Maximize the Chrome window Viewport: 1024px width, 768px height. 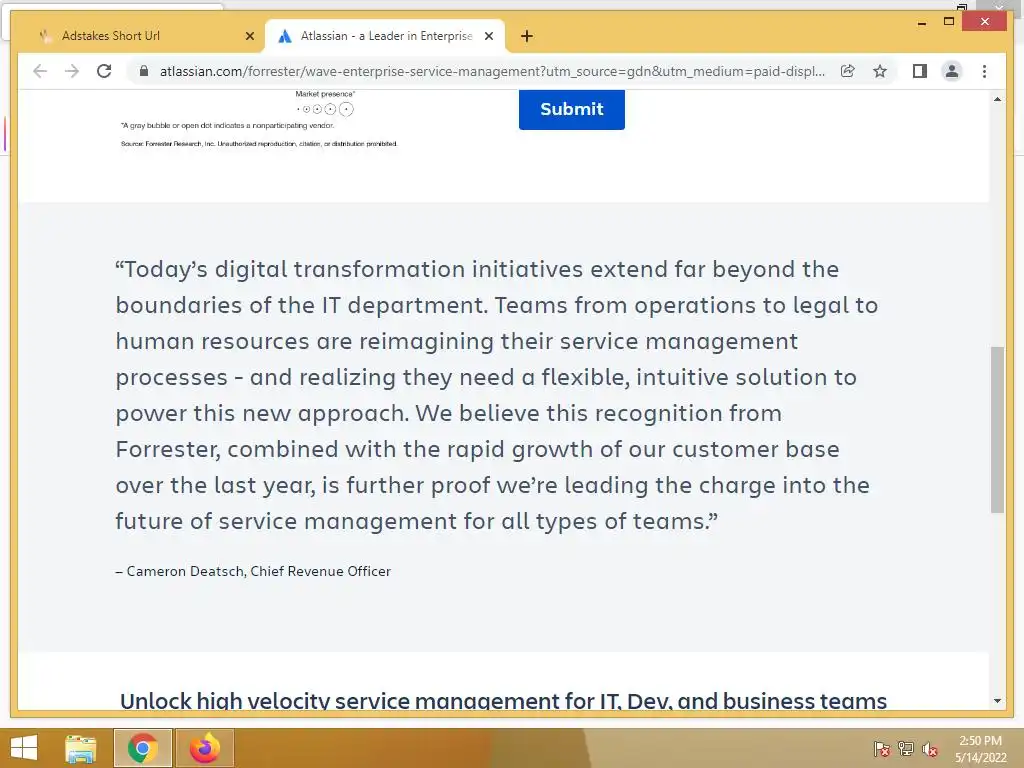949,22
